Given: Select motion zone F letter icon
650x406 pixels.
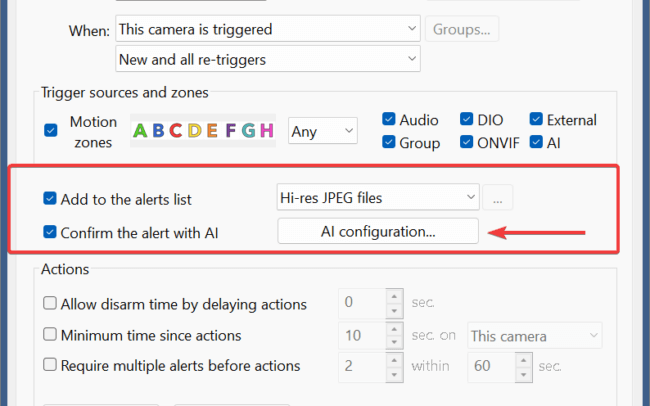Looking at the screenshot, I should point(230,131).
